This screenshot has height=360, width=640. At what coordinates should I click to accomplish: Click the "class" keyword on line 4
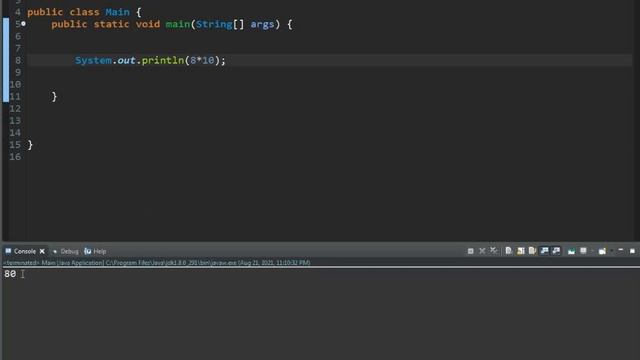[x=84, y=12]
